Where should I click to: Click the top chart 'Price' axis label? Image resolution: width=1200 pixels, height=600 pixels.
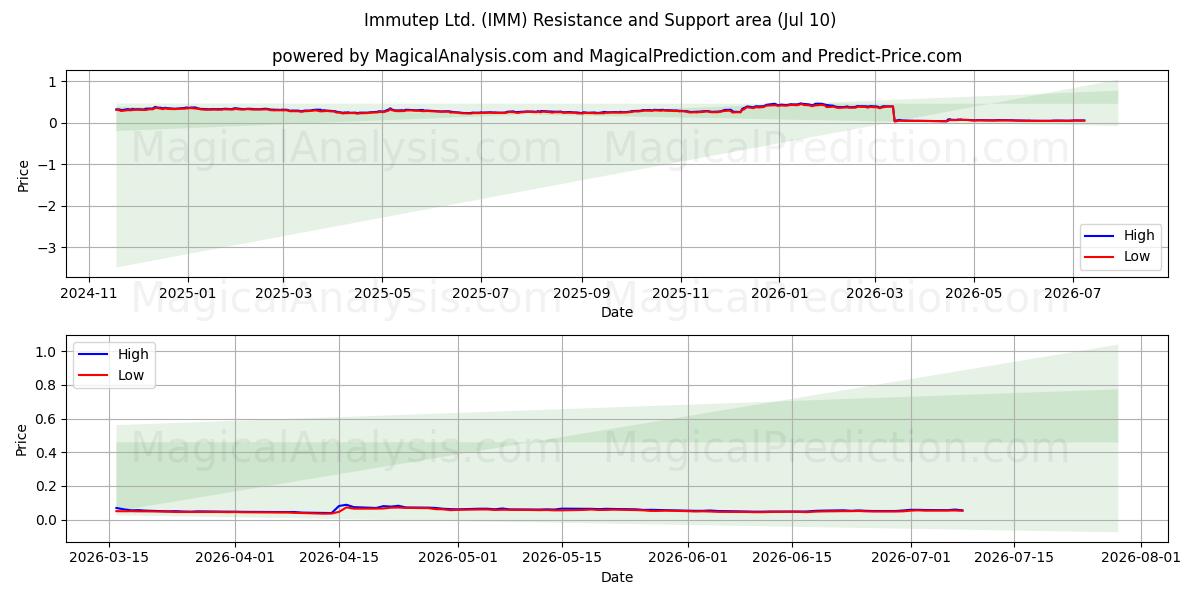[x=23, y=174]
